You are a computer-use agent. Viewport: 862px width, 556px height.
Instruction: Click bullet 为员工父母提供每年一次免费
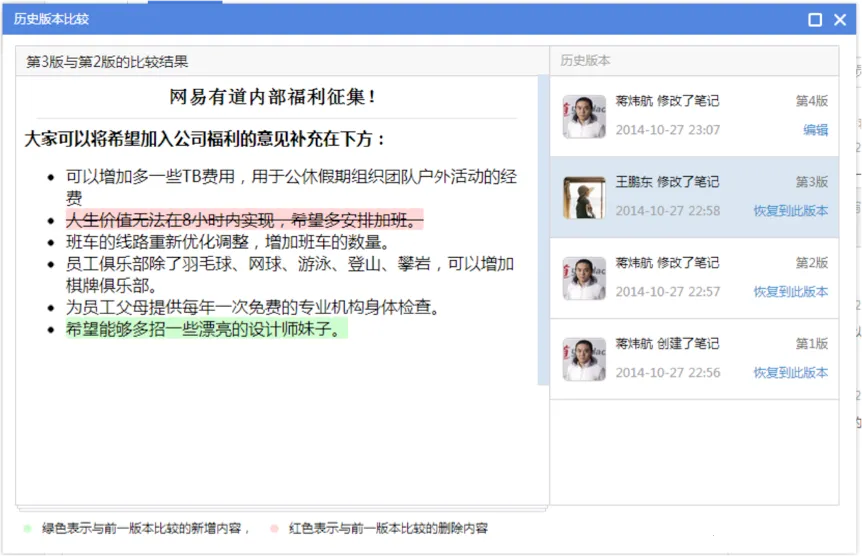tap(253, 307)
